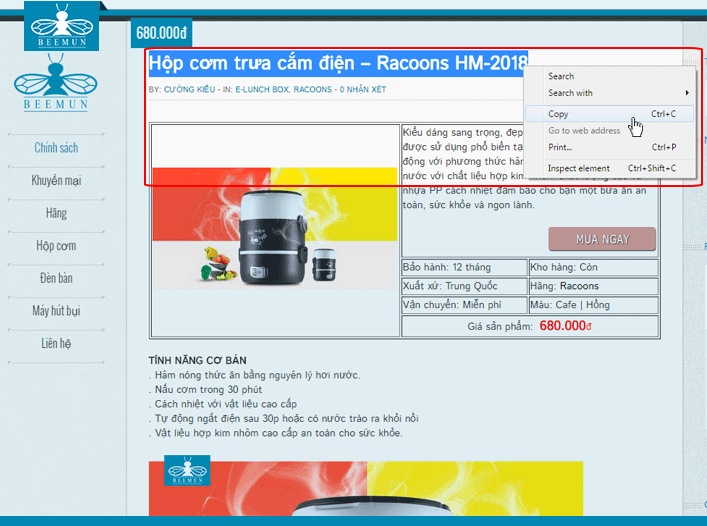707x526 pixels.
Task: Choose Search in the context menu
Action: pyautogui.click(x=609, y=76)
